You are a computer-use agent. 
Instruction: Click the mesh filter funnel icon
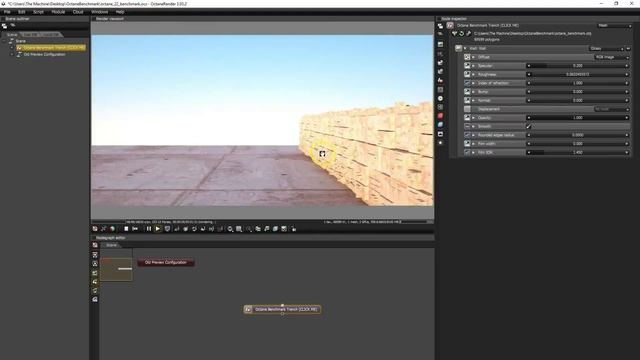click(454, 33)
